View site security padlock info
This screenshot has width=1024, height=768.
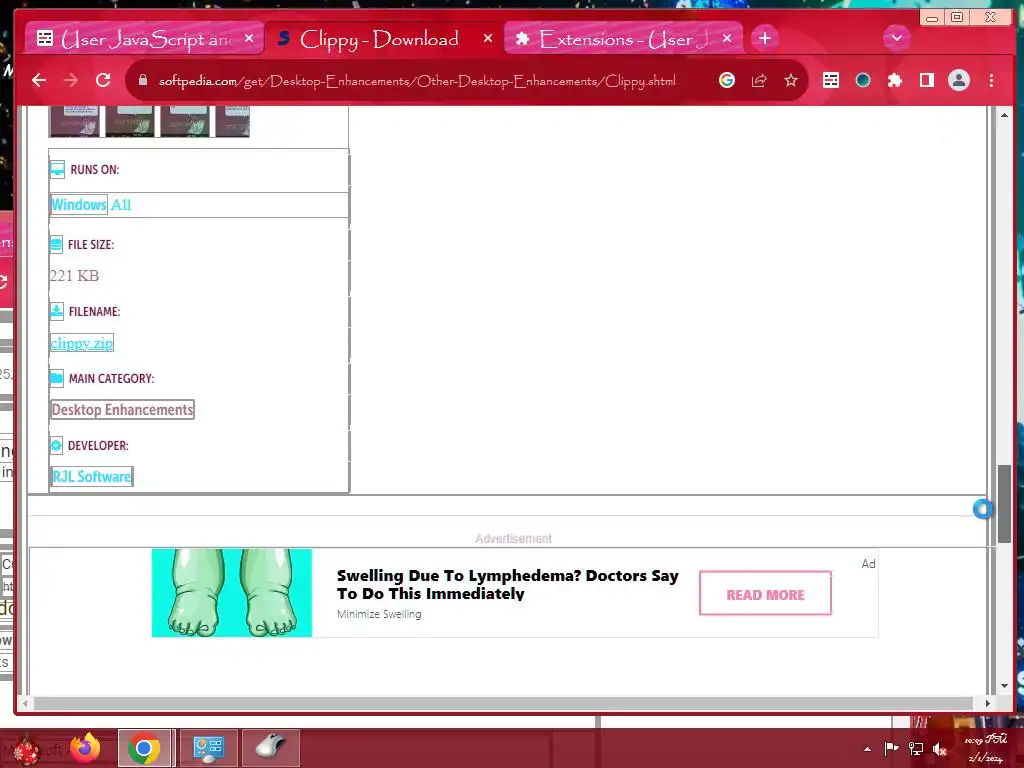(x=143, y=80)
